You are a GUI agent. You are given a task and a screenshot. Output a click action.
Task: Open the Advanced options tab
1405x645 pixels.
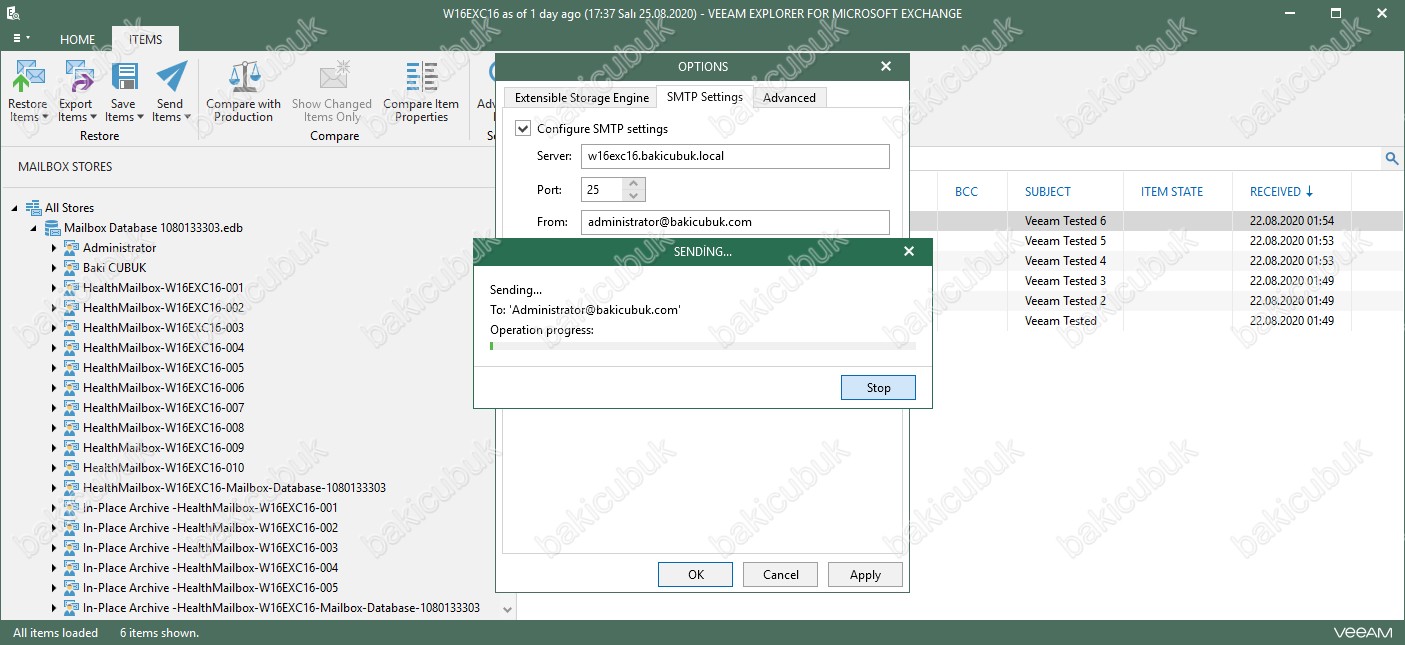(x=789, y=97)
